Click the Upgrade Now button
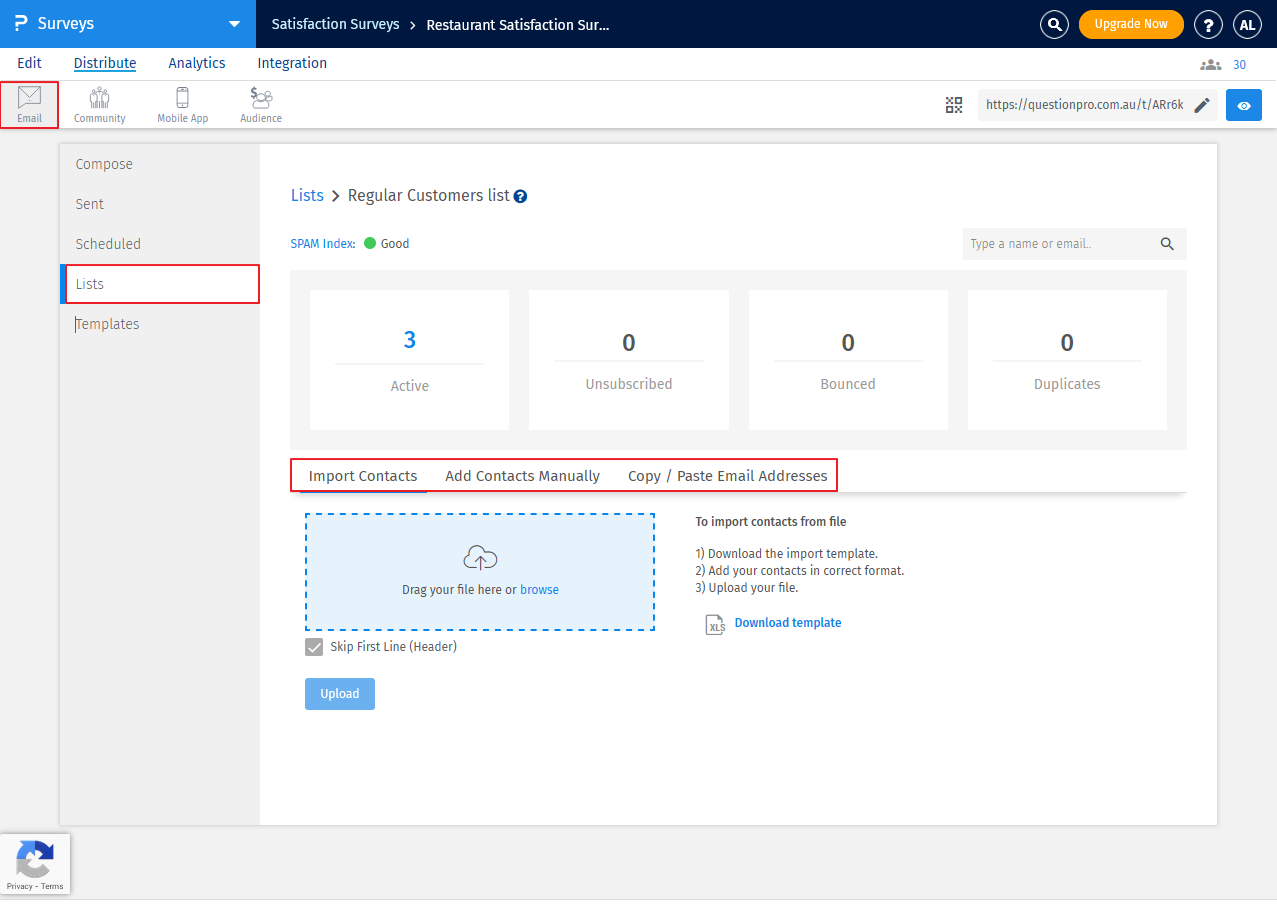The width and height of the screenshot is (1277, 911). (x=1131, y=24)
